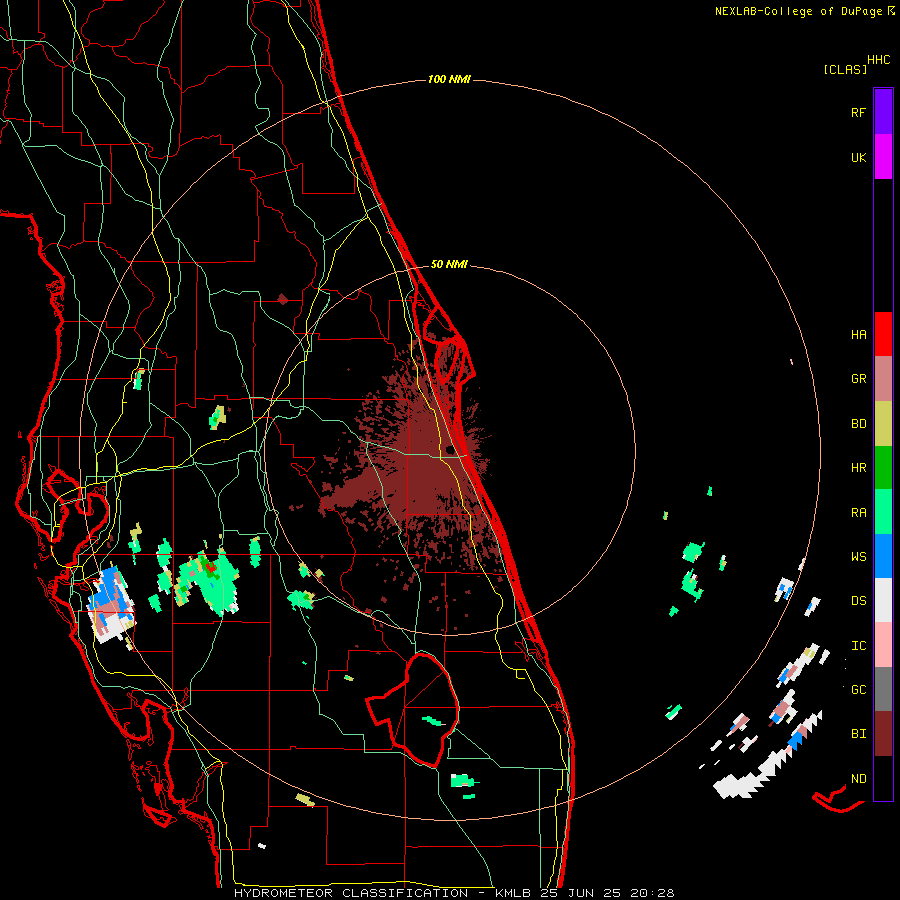The height and width of the screenshot is (900, 900).
Task: Click the WS blue legend swatch
Action: click(x=883, y=556)
